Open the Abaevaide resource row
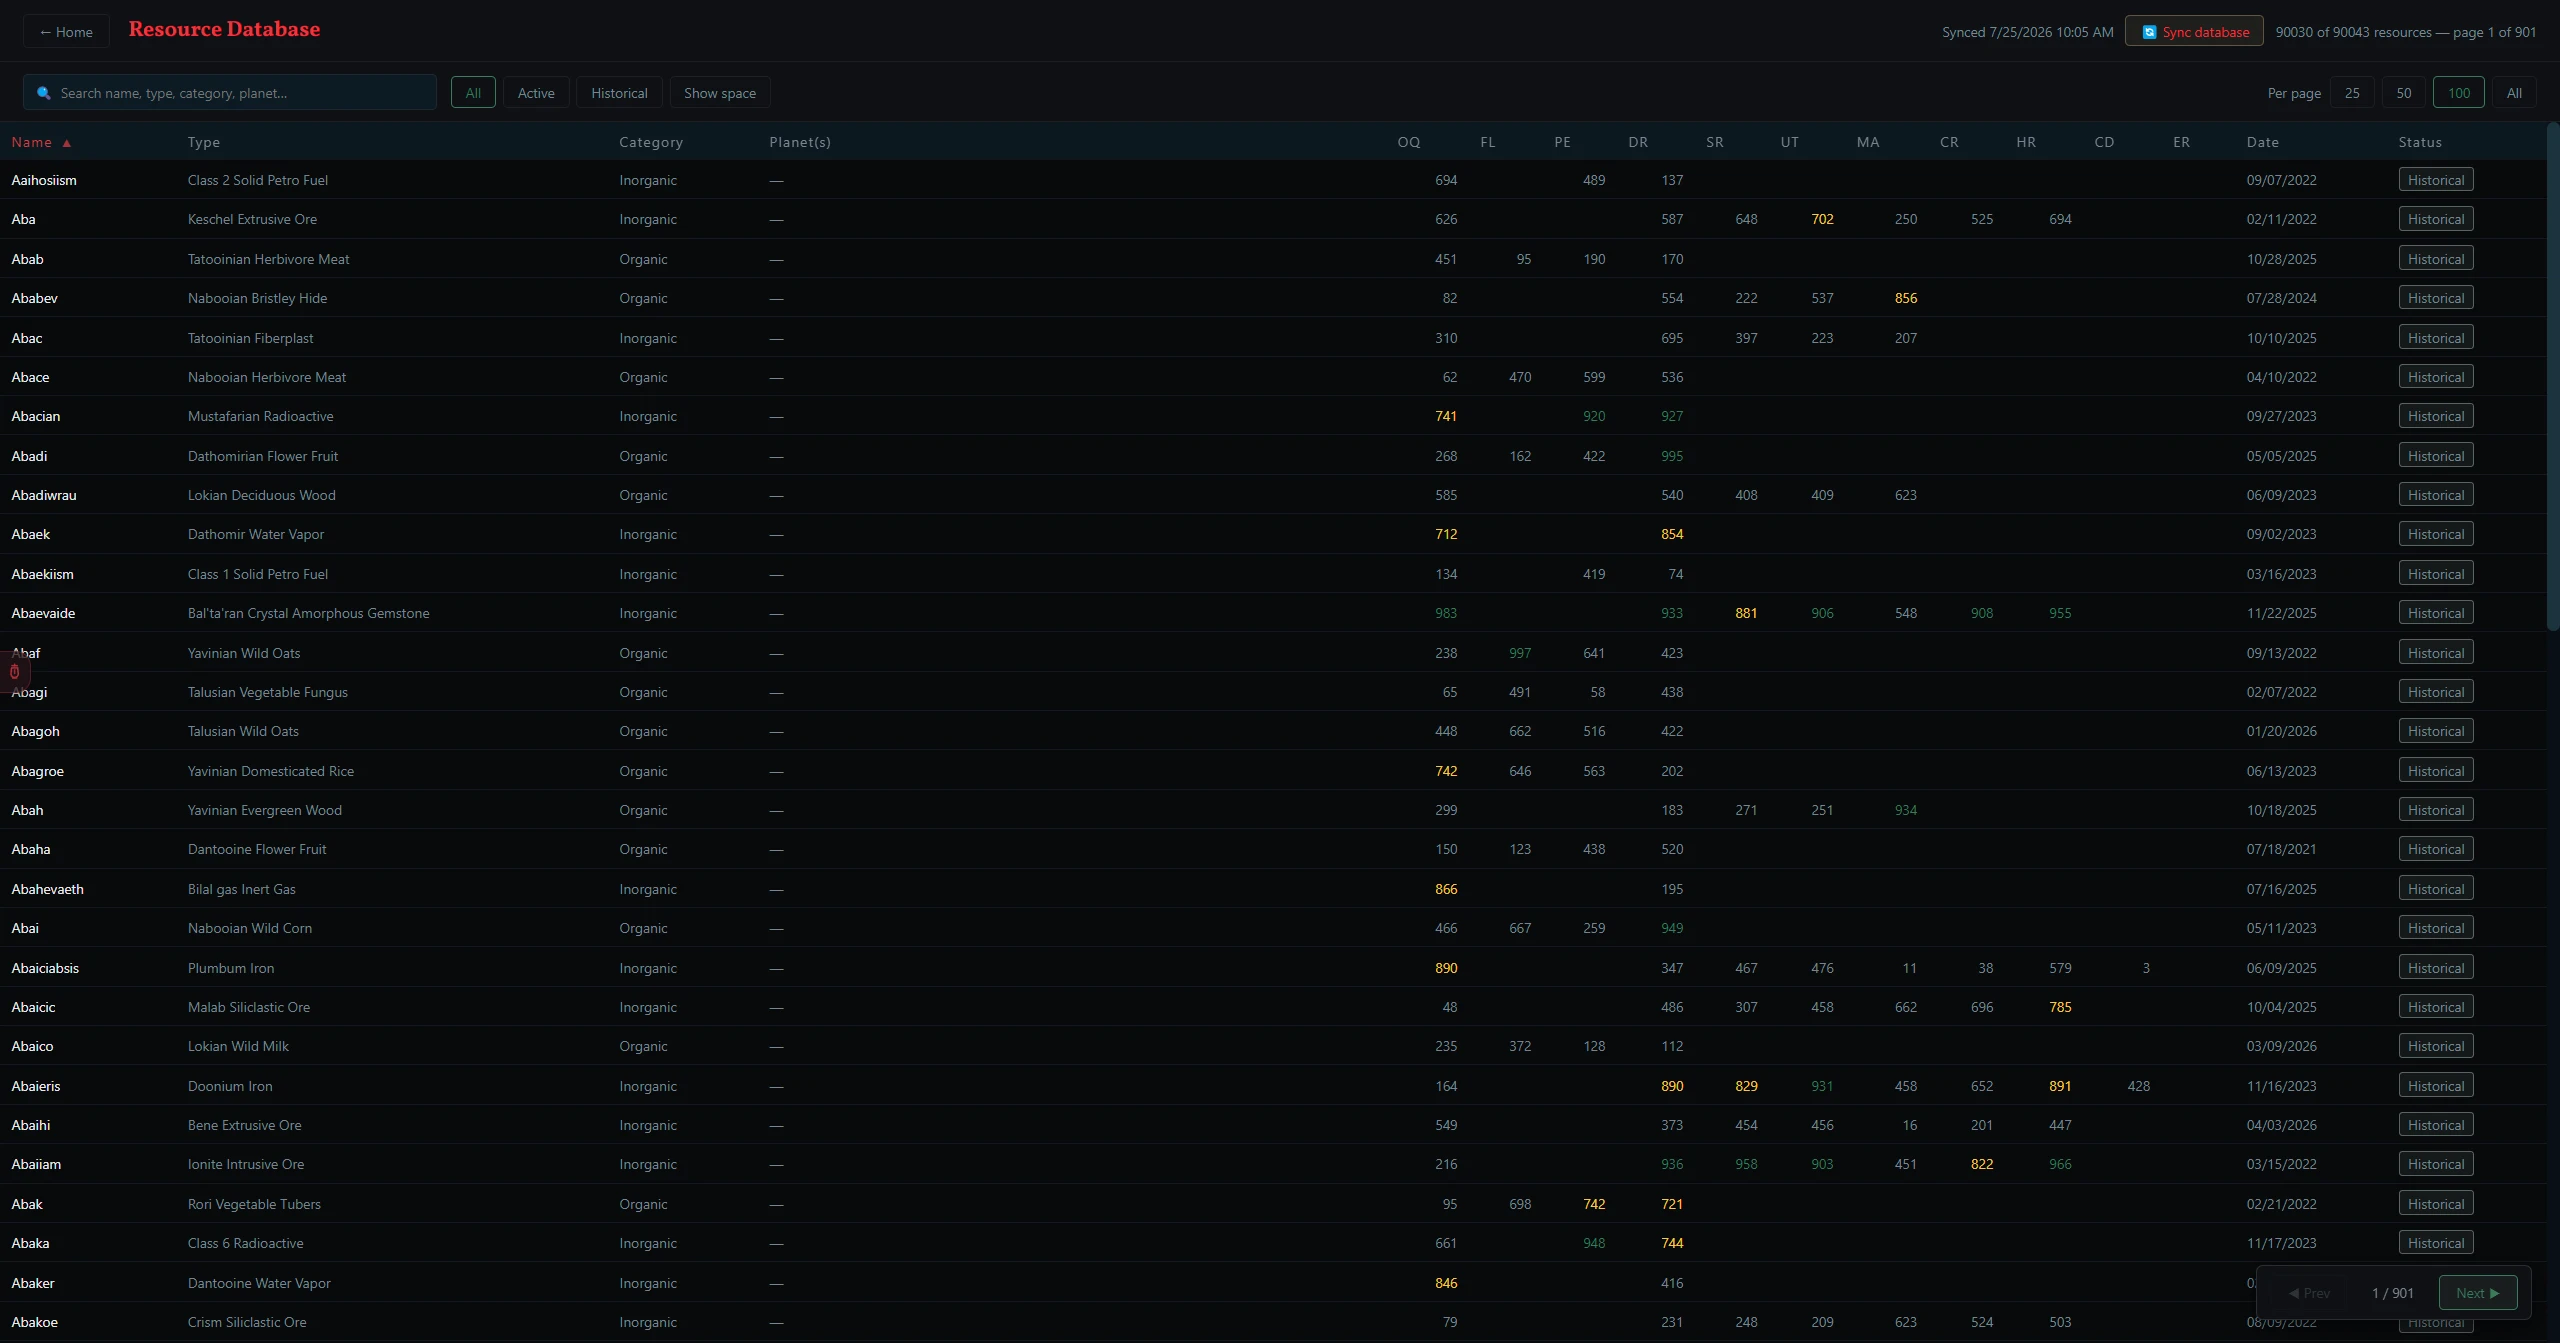2560x1343 pixels. coord(1273,613)
